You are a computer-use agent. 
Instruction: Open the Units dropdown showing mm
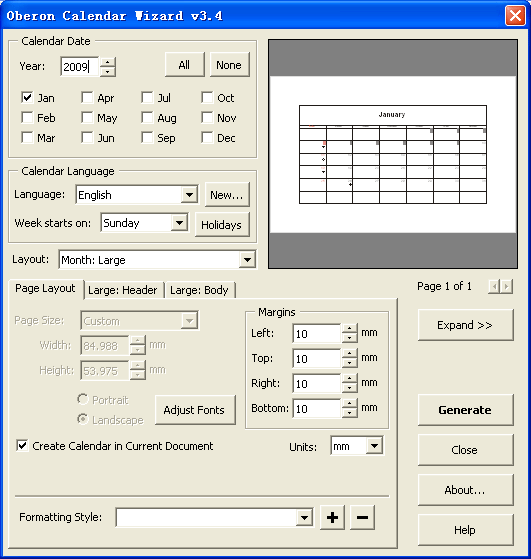(x=357, y=446)
